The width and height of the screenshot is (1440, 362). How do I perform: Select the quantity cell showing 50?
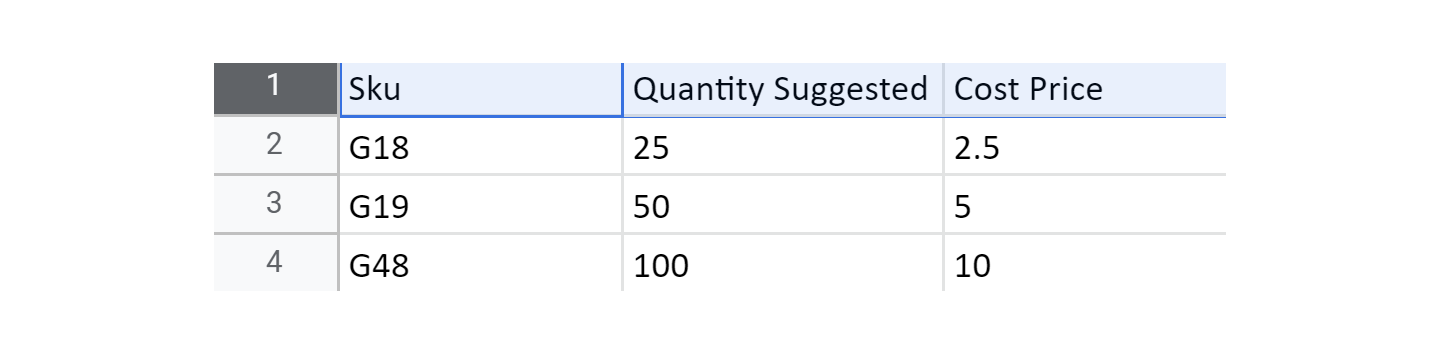tap(783, 205)
